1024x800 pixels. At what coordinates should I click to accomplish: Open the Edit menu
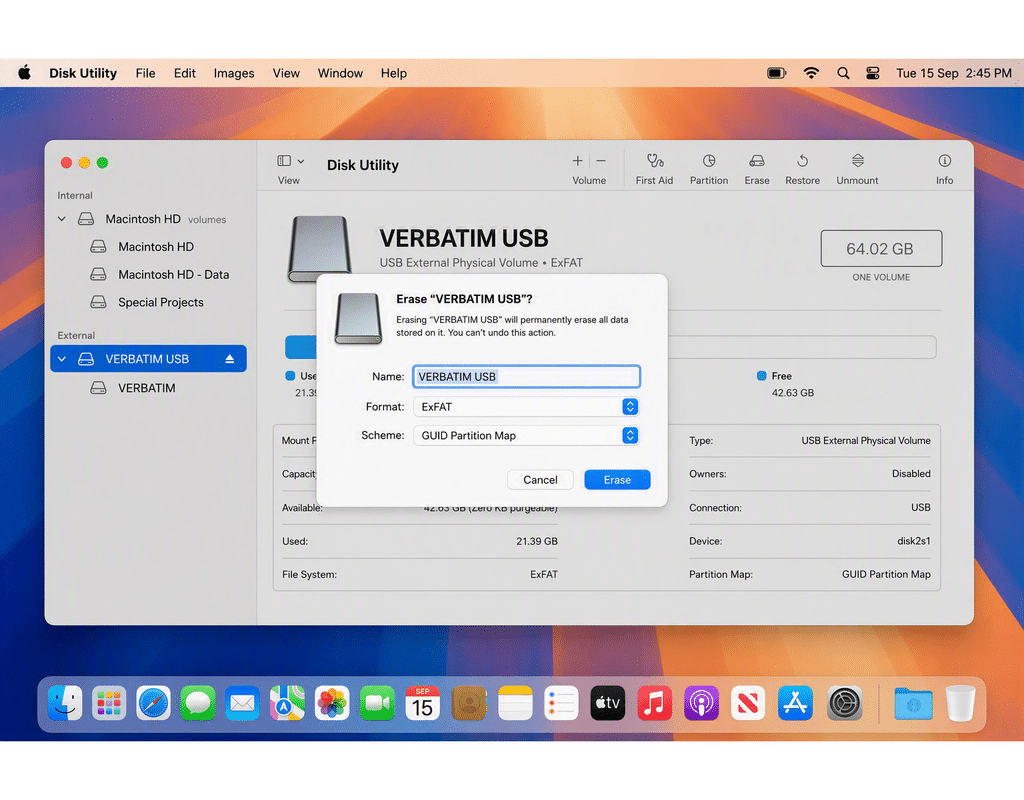[x=184, y=73]
